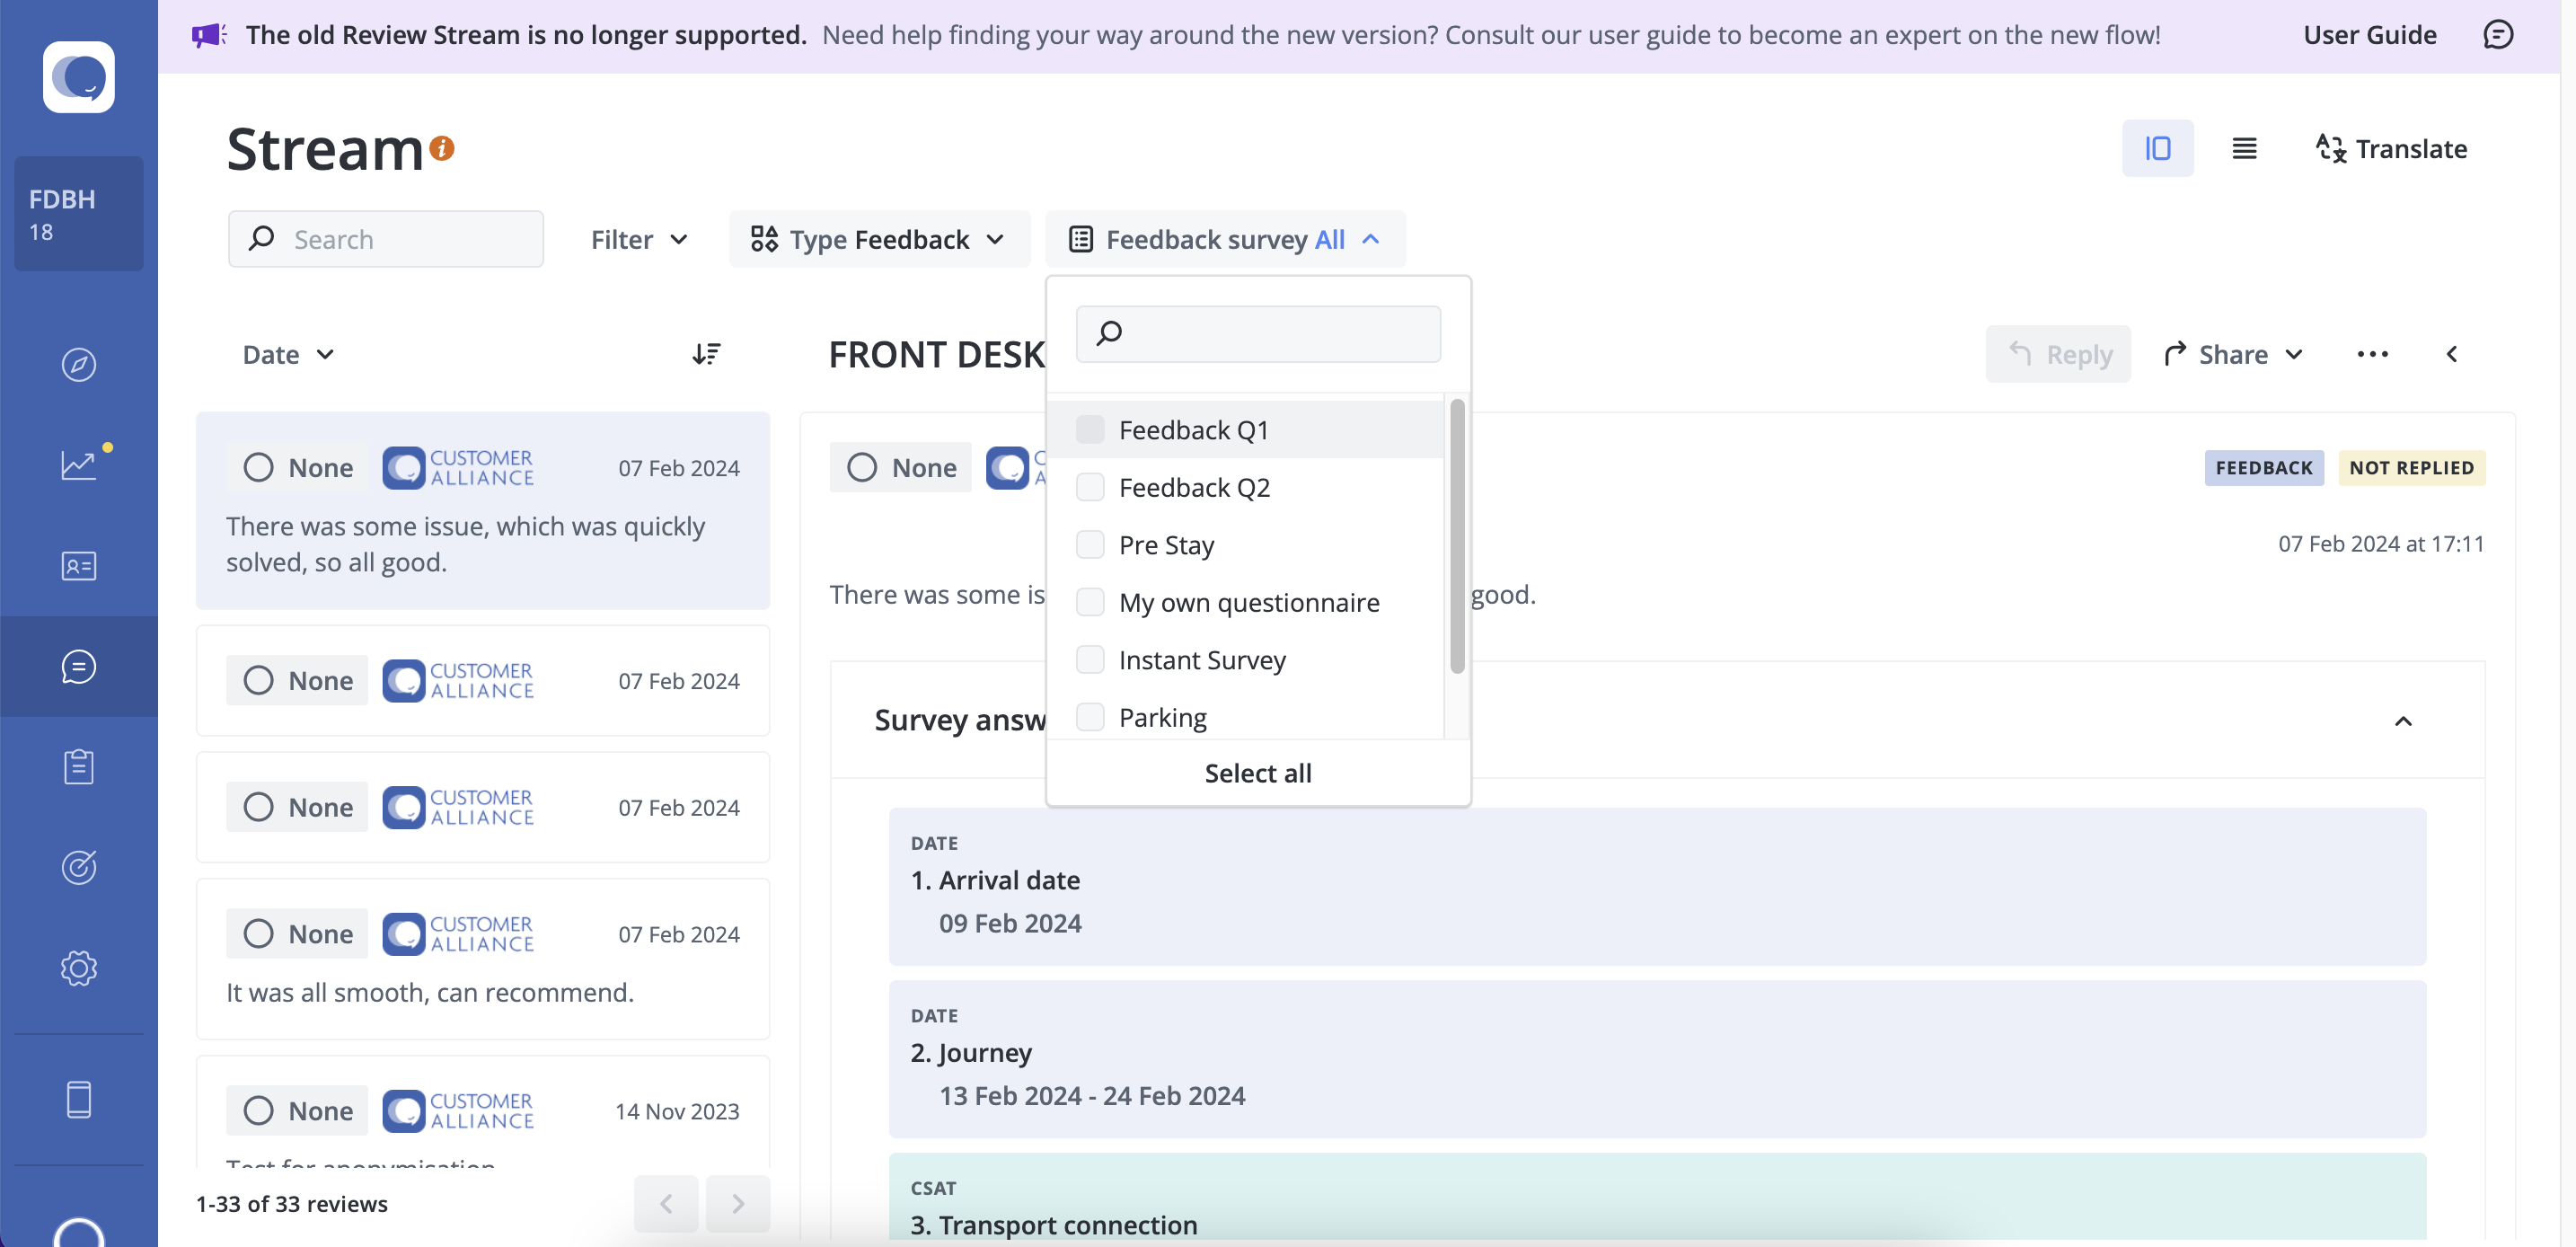Open the Type Feedback dropdown
This screenshot has height=1247, width=2576.
click(879, 239)
